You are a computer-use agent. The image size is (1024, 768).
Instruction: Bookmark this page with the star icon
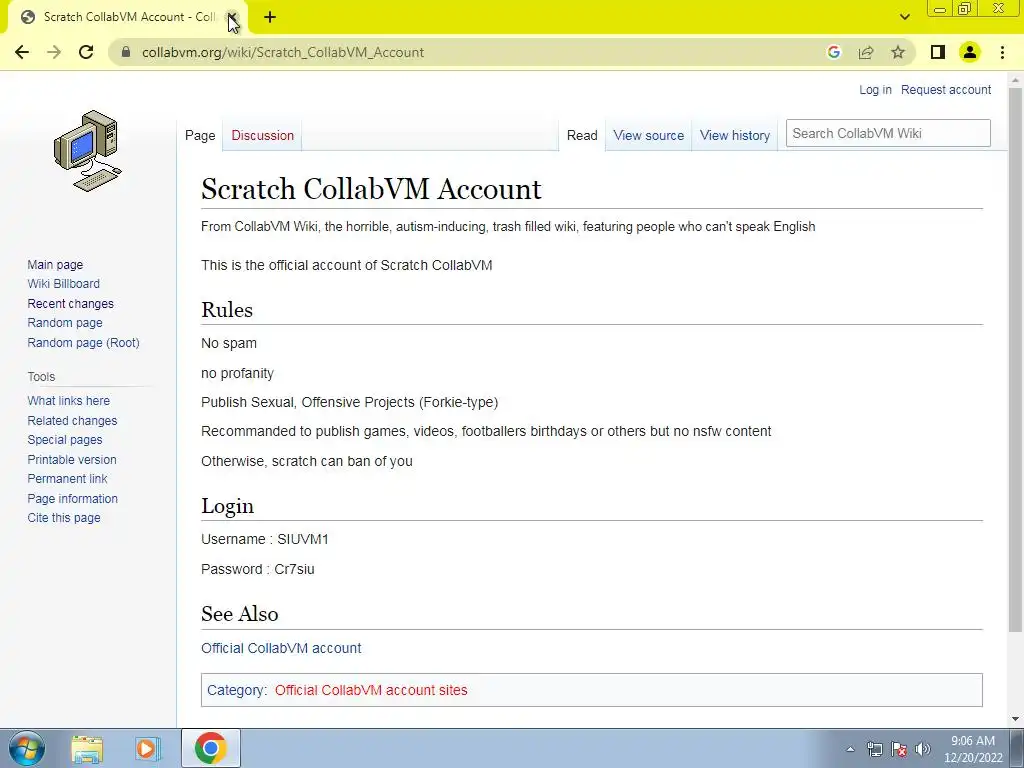click(x=898, y=52)
